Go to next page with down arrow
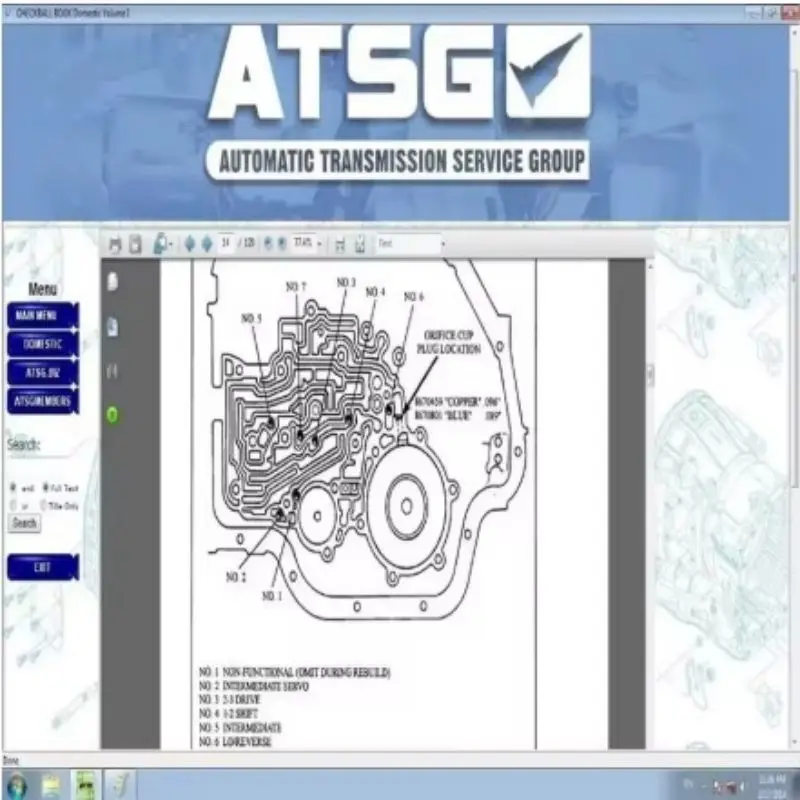Viewport: 800px width, 800px height. pyautogui.click(x=207, y=244)
